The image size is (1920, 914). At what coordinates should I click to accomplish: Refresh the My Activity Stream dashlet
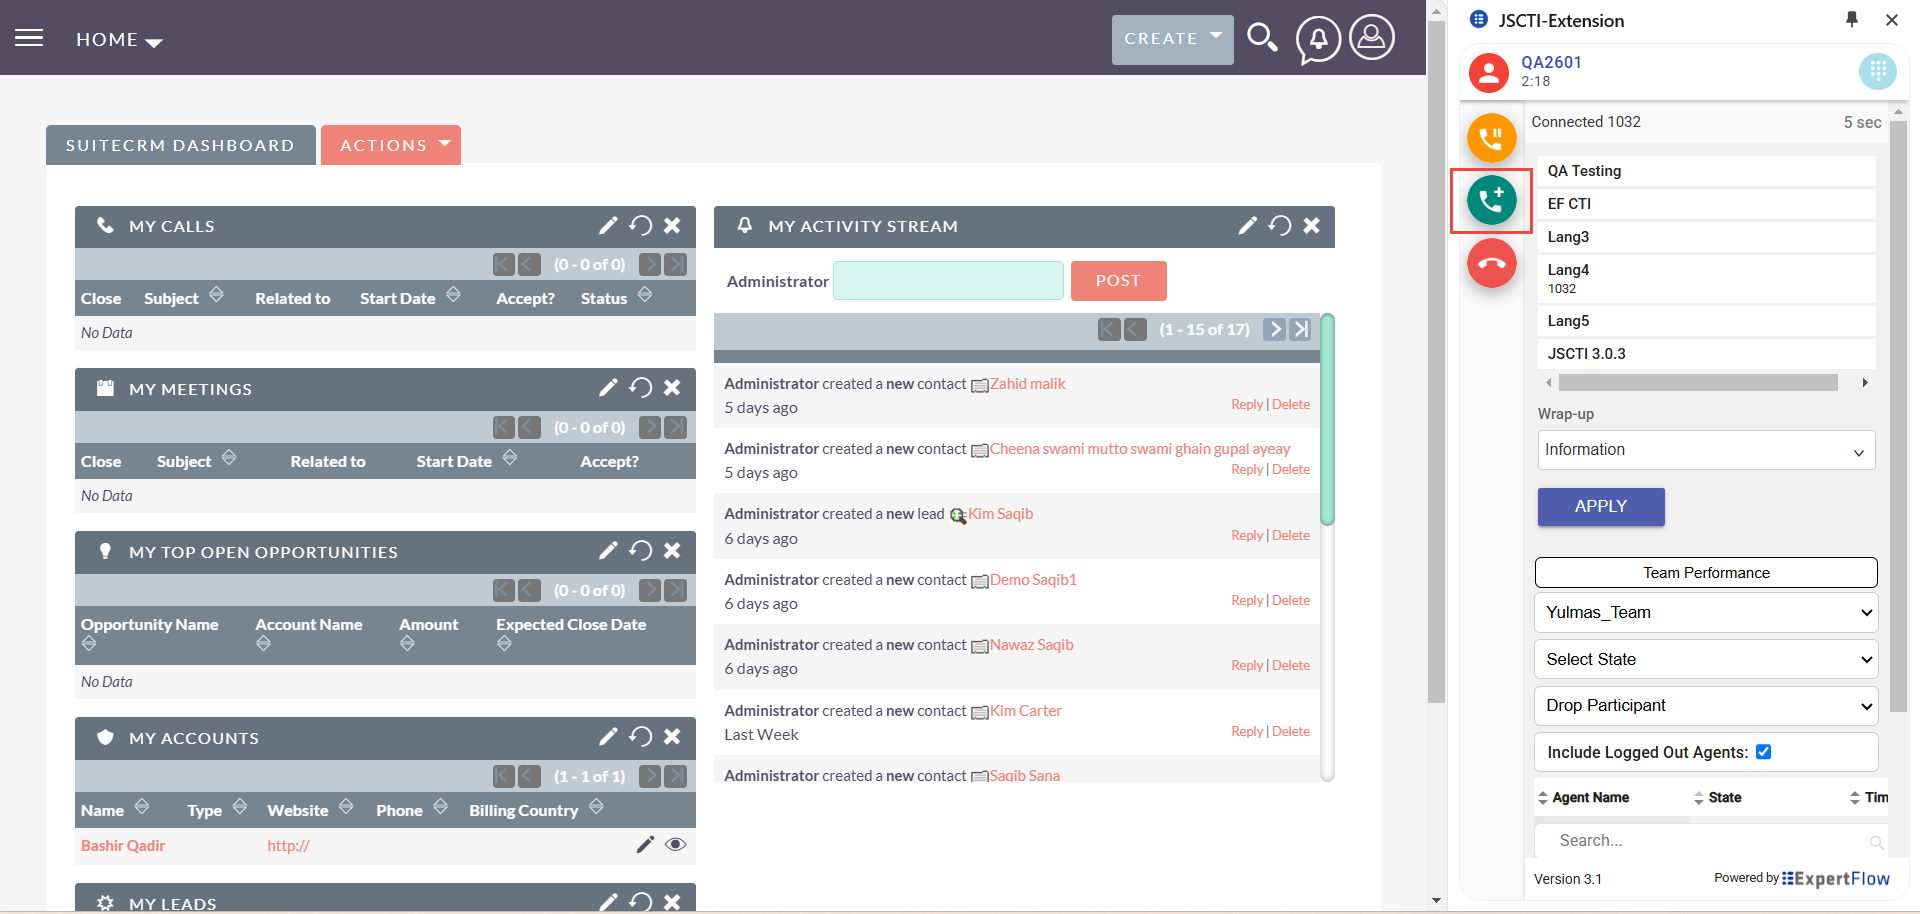(x=1279, y=226)
